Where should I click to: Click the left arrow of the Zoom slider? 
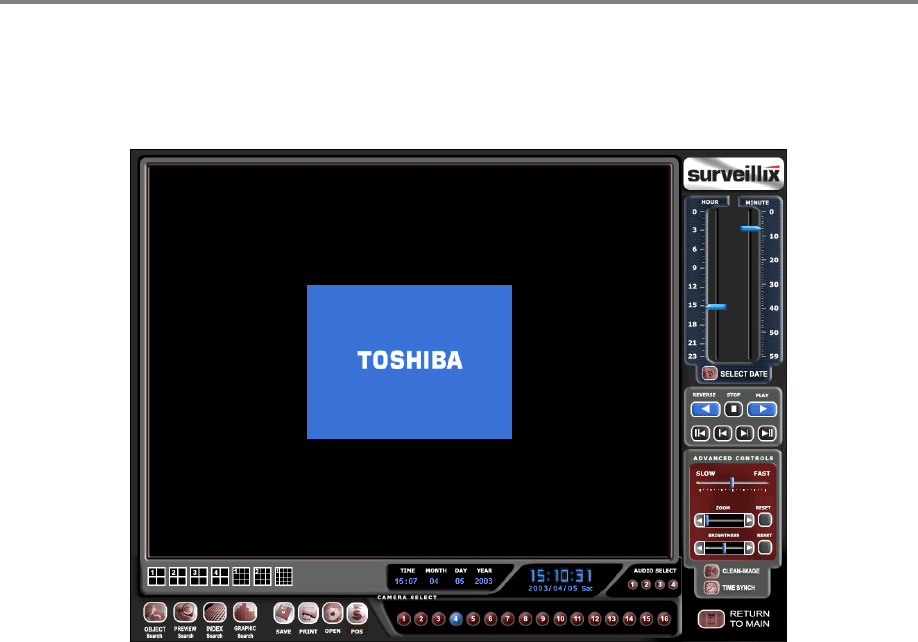point(699,520)
